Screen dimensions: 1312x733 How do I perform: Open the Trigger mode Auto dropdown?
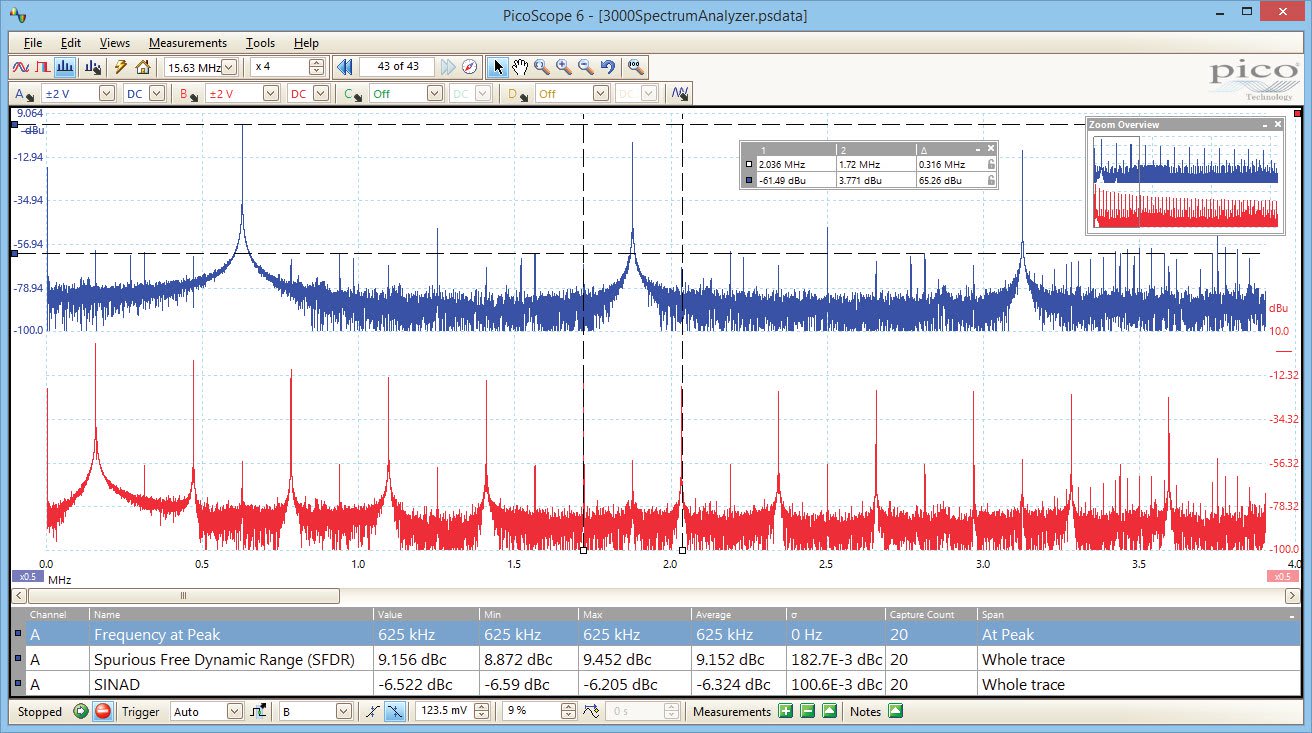click(x=235, y=712)
